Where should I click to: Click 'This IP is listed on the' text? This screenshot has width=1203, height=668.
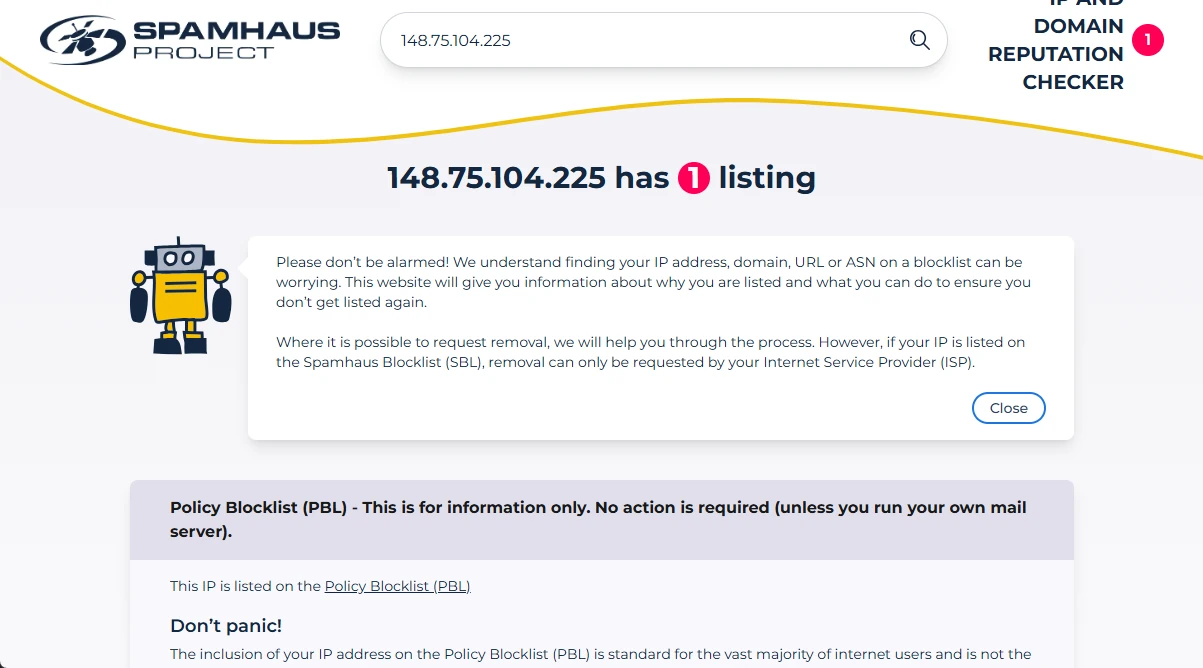click(246, 586)
